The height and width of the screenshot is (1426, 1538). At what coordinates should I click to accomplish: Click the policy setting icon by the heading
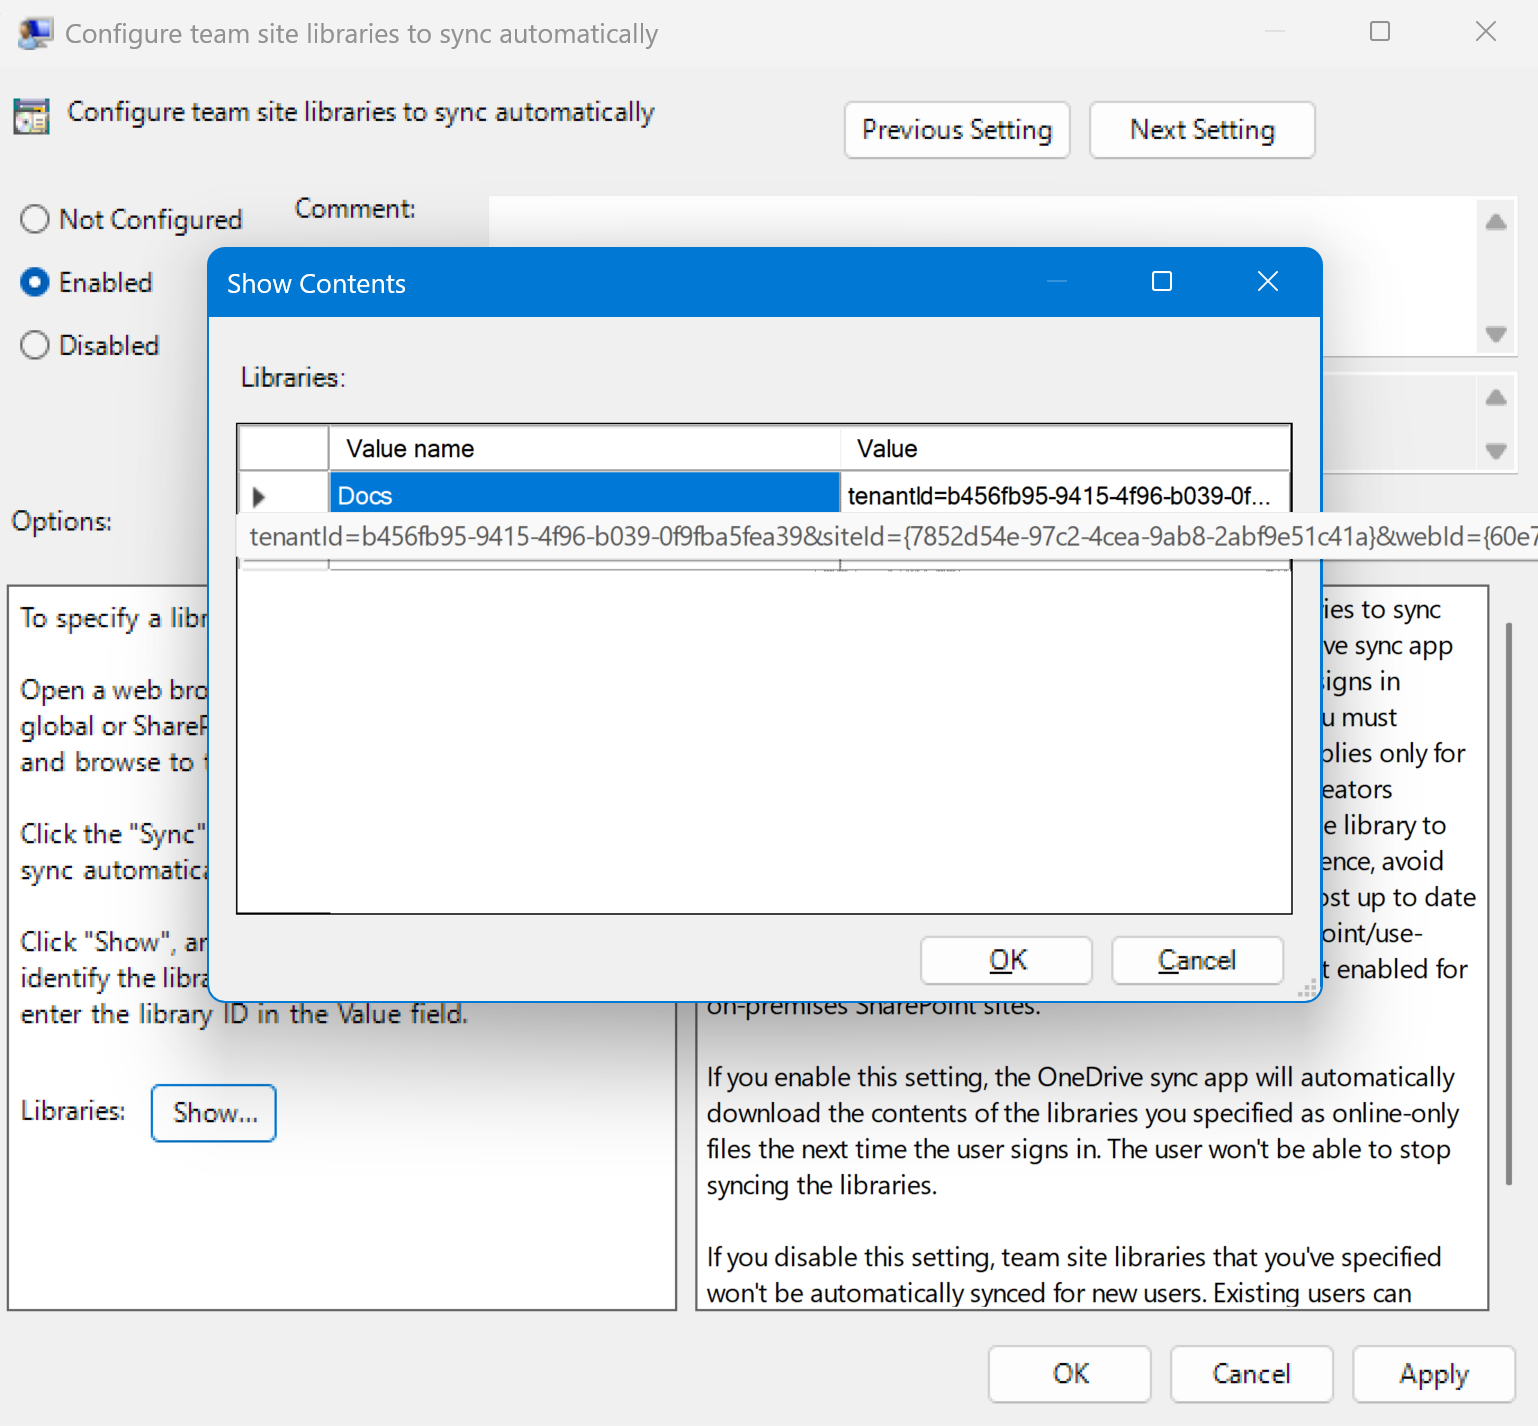(x=31, y=116)
